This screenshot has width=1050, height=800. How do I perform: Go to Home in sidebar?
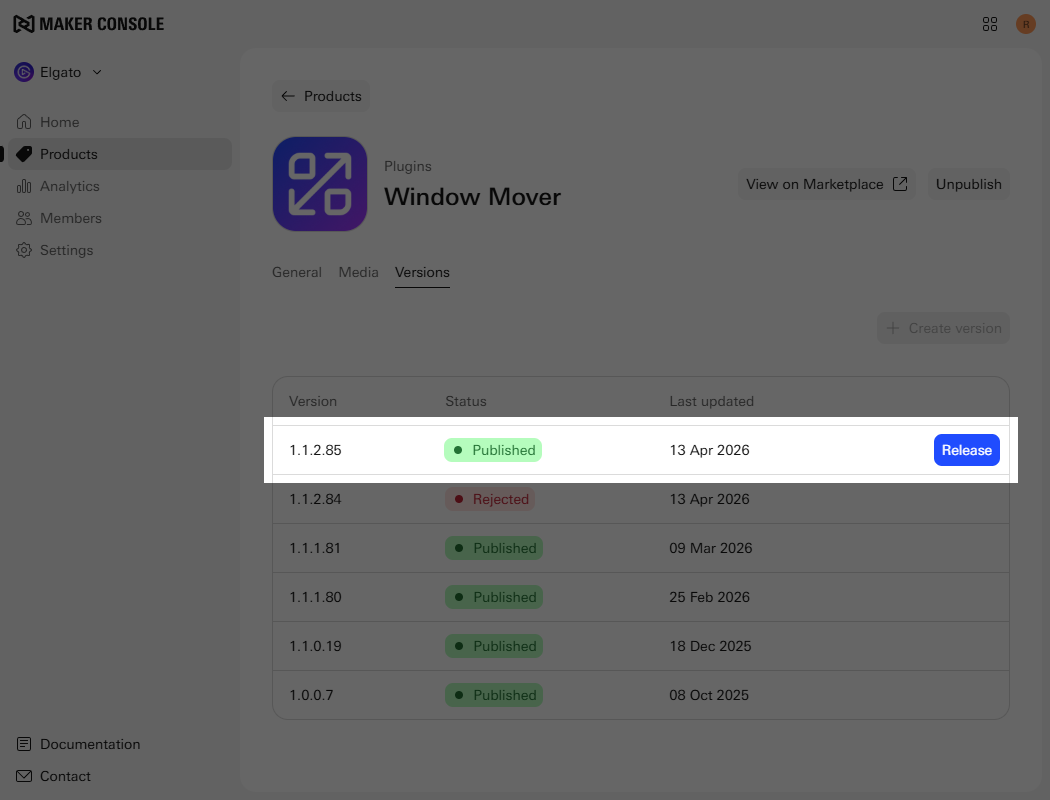(59, 122)
